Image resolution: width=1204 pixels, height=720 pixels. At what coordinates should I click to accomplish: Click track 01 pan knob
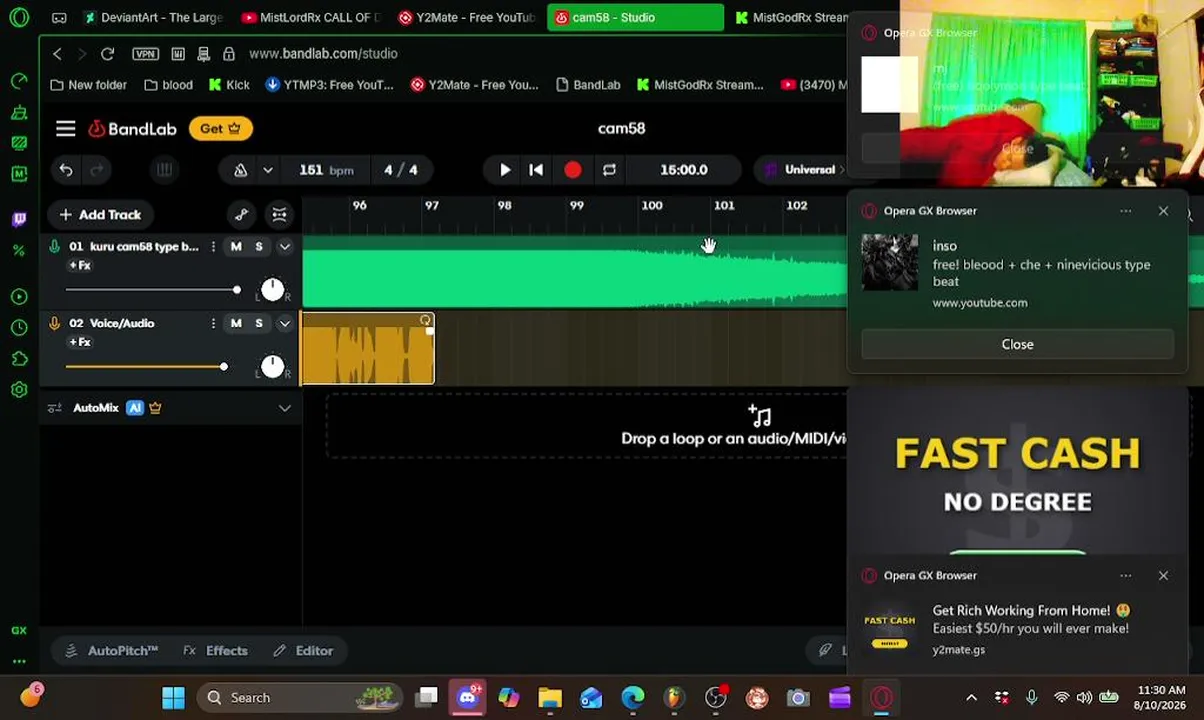[272, 290]
